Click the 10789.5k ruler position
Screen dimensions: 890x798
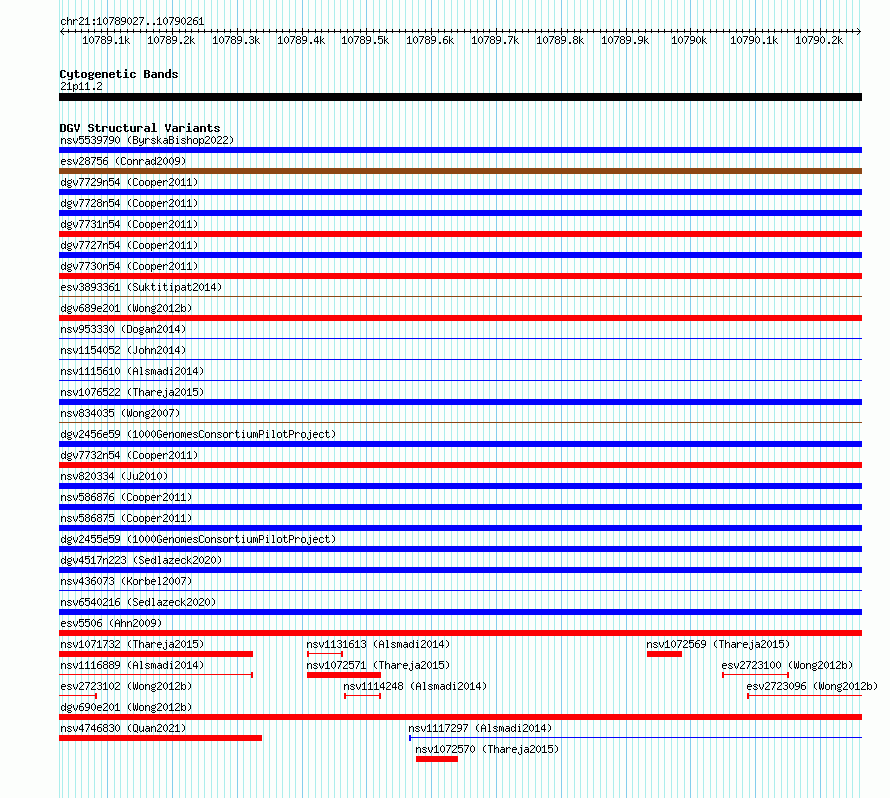pos(365,40)
